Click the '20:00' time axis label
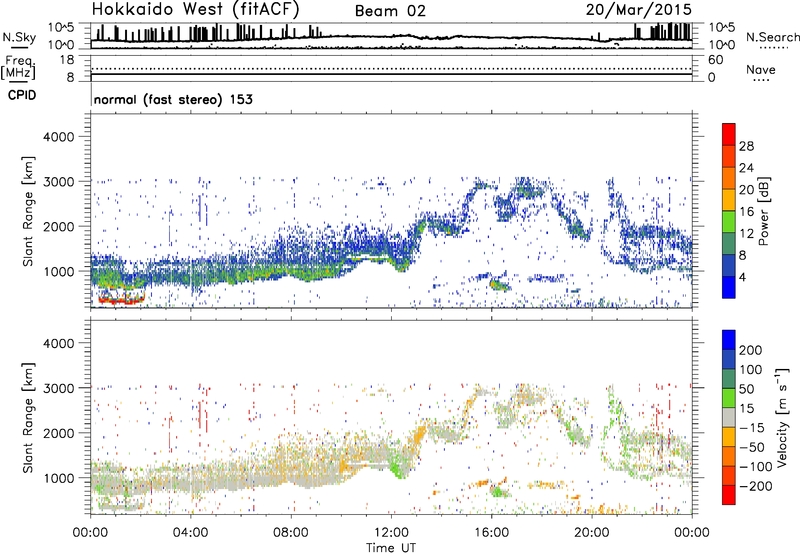Viewport: 800px width, 554px height. point(592,533)
